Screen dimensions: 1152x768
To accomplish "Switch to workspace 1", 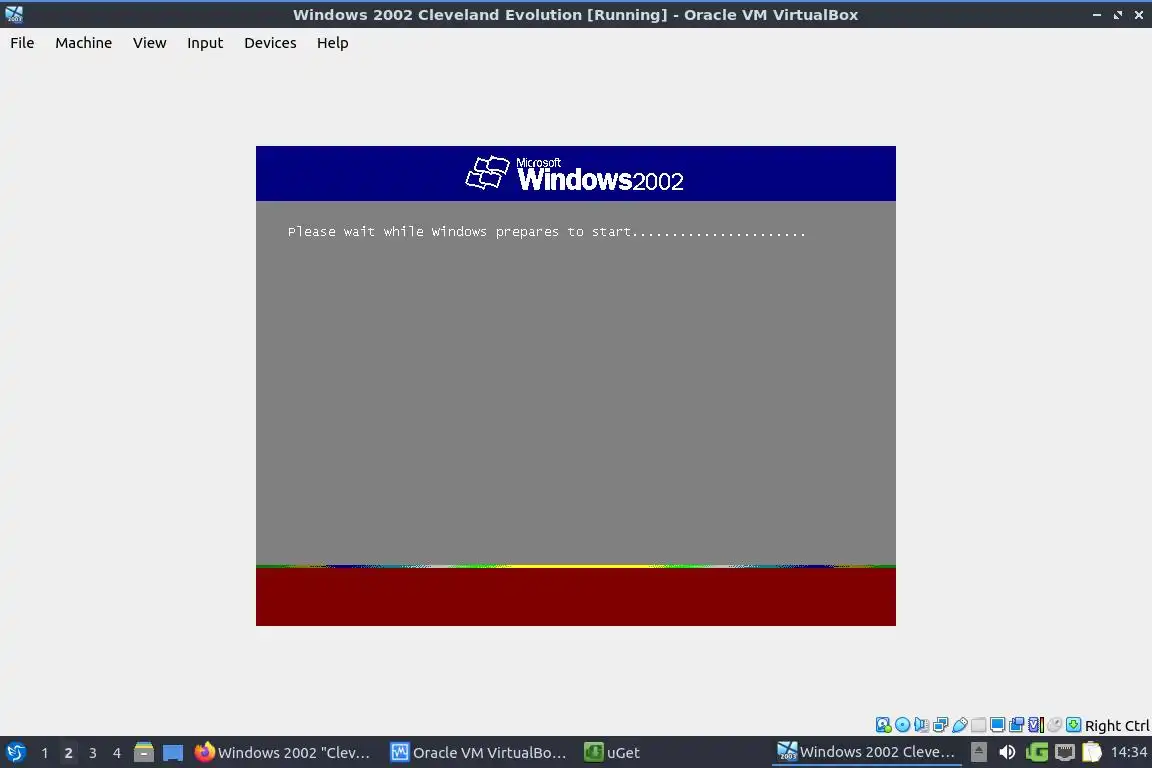I will 45,753.
